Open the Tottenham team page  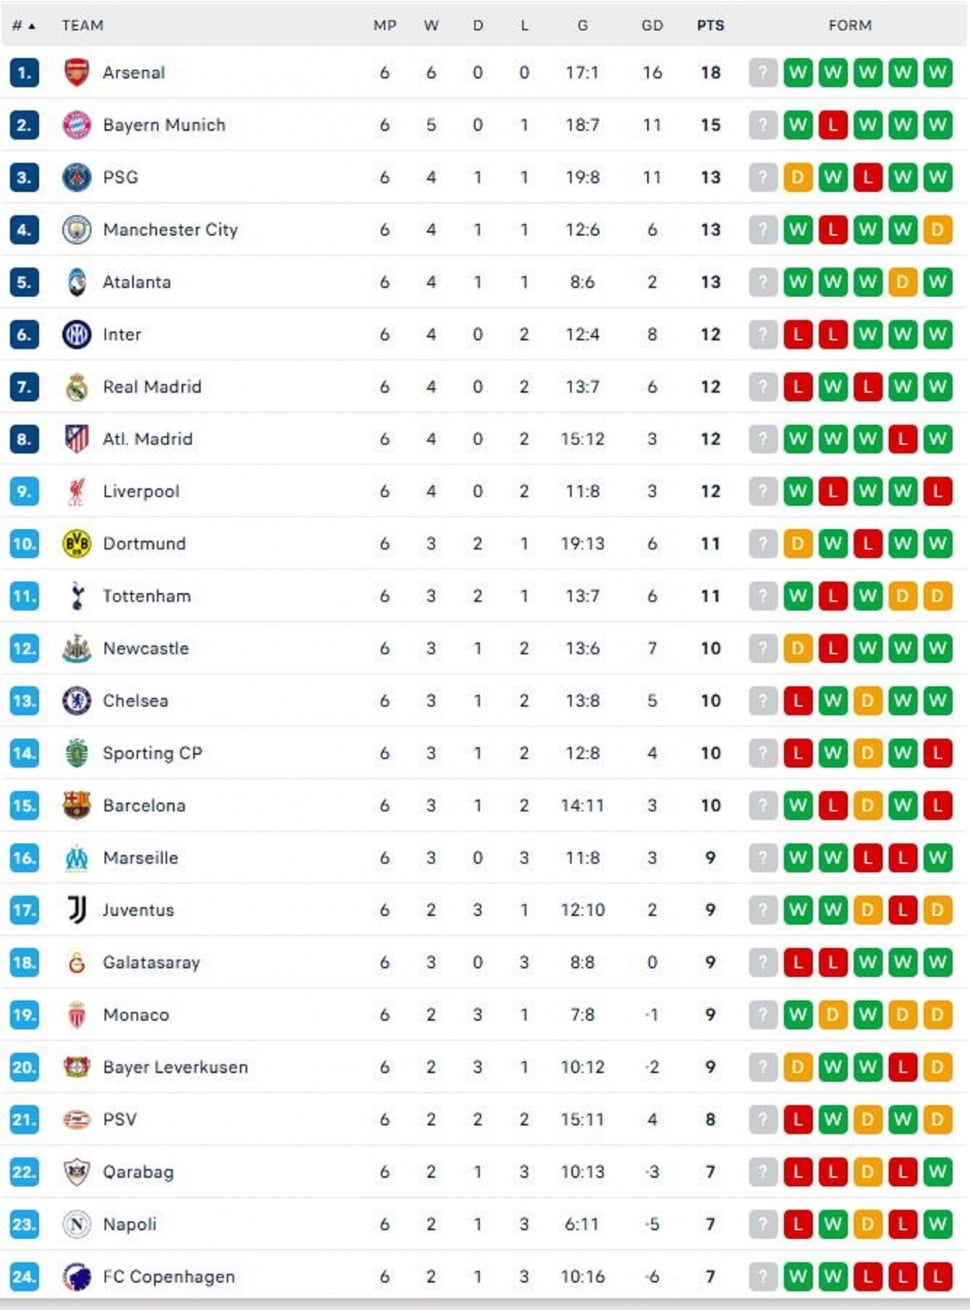click(x=146, y=595)
